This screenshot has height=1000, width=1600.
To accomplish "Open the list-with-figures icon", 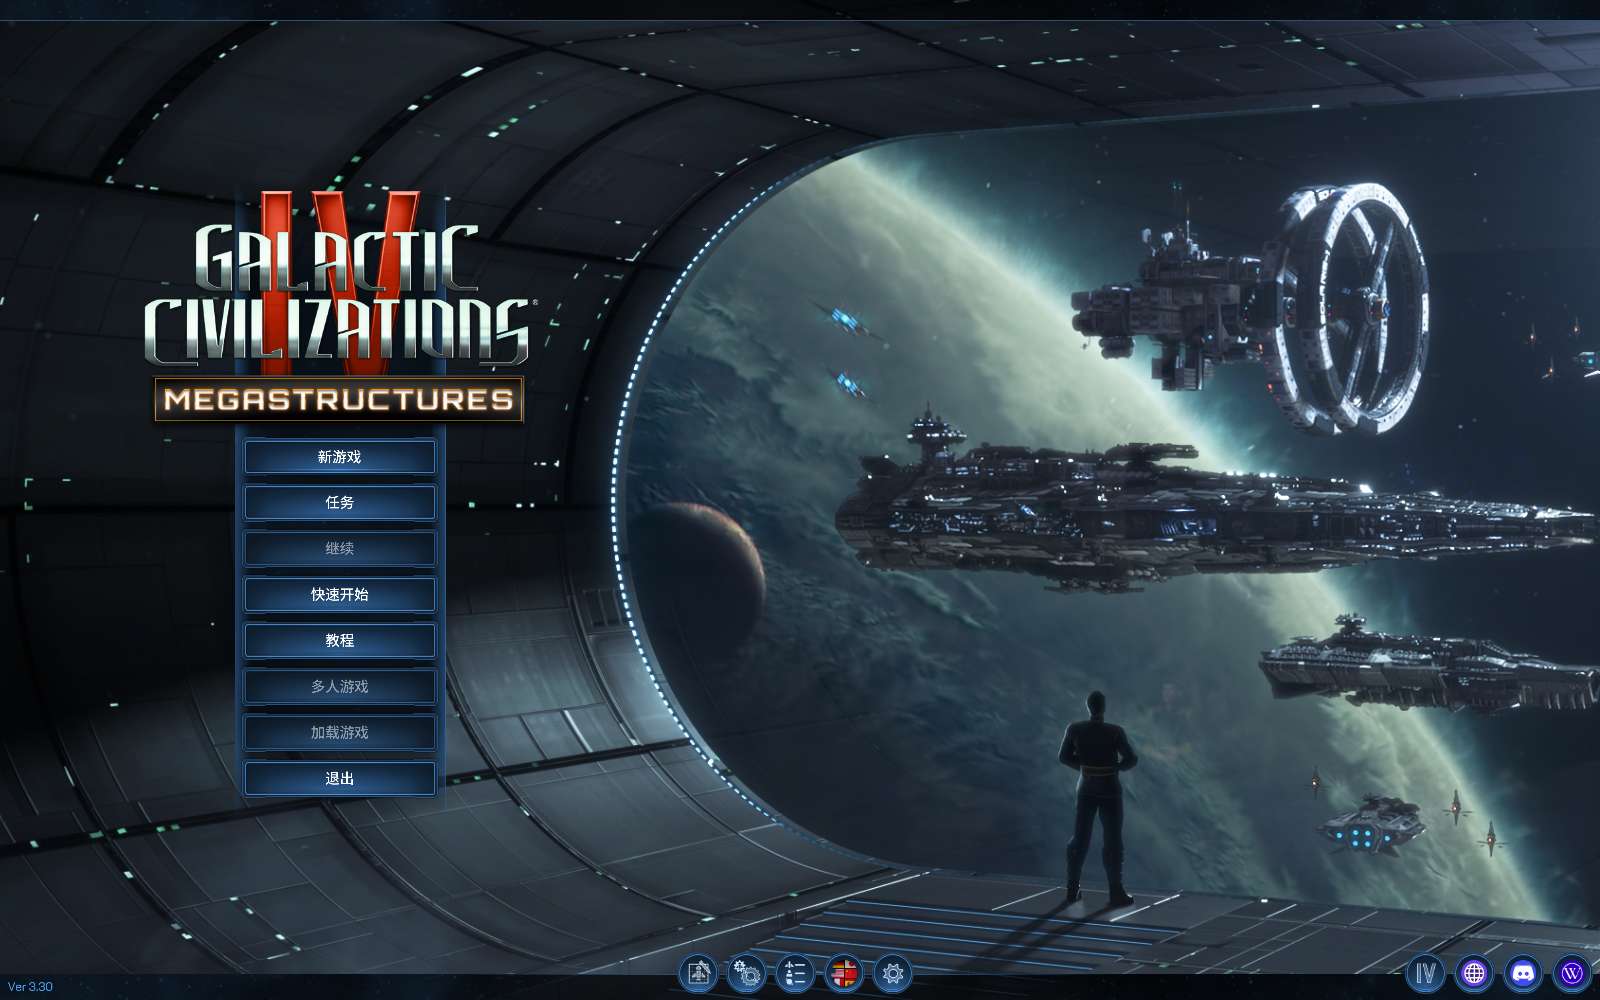I will click(x=795, y=972).
